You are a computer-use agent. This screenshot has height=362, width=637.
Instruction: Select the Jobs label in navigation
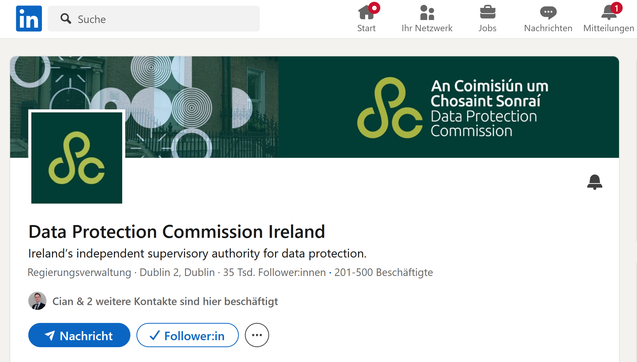point(488,28)
